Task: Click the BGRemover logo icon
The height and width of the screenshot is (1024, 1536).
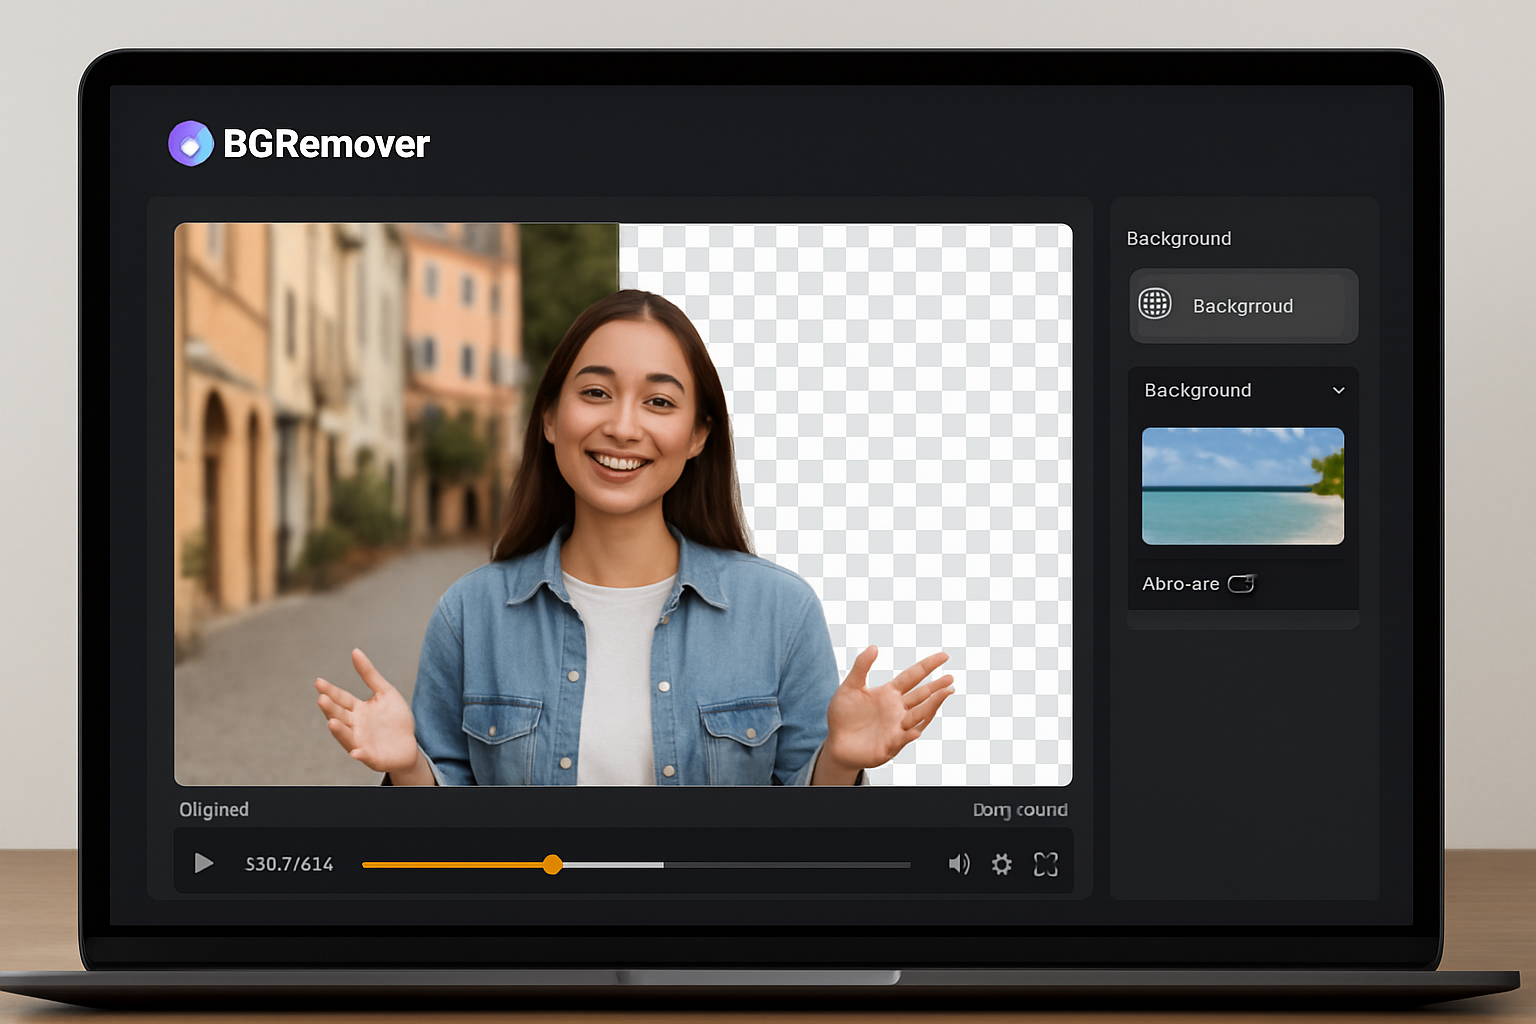Action: (x=191, y=144)
